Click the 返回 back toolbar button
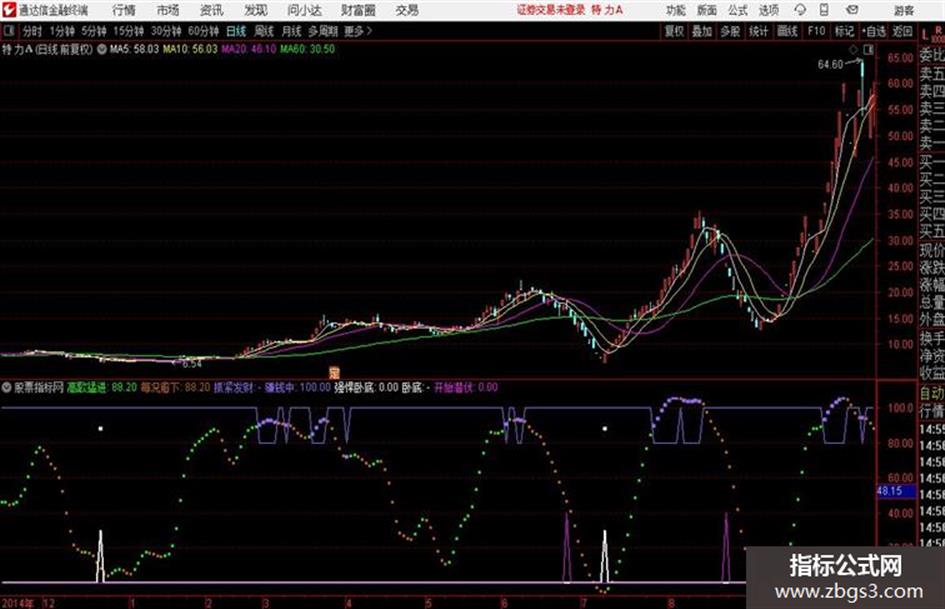945x609 pixels. pos(902,31)
